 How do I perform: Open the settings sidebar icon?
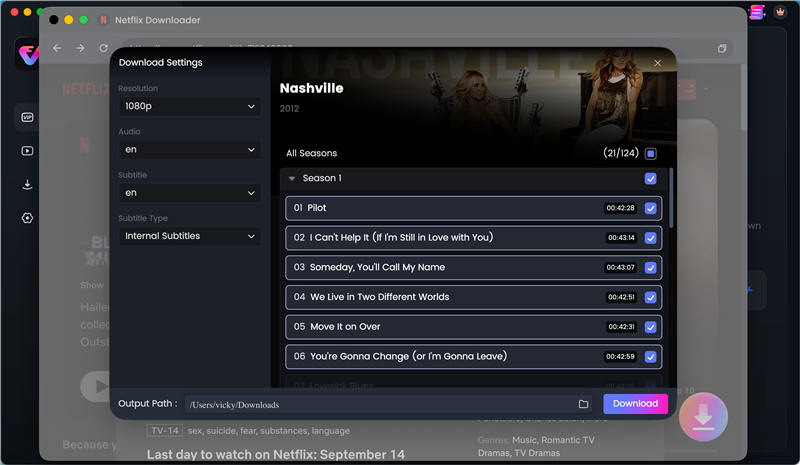(x=28, y=218)
